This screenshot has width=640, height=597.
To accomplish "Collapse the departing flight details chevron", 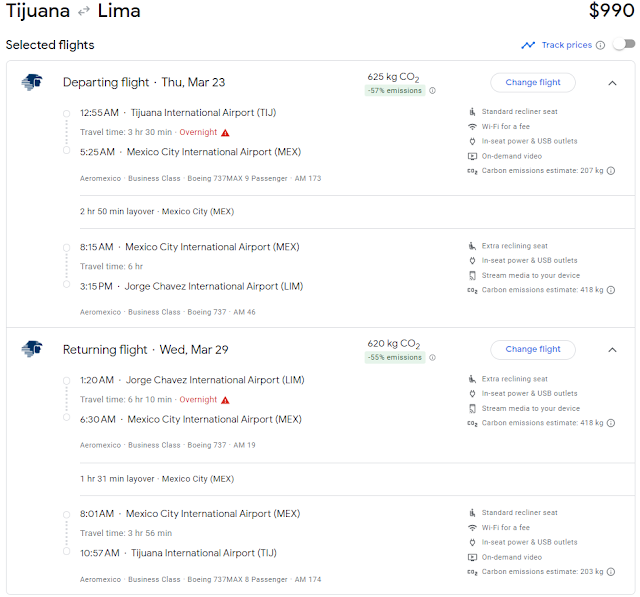I will pyautogui.click(x=612, y=83).
